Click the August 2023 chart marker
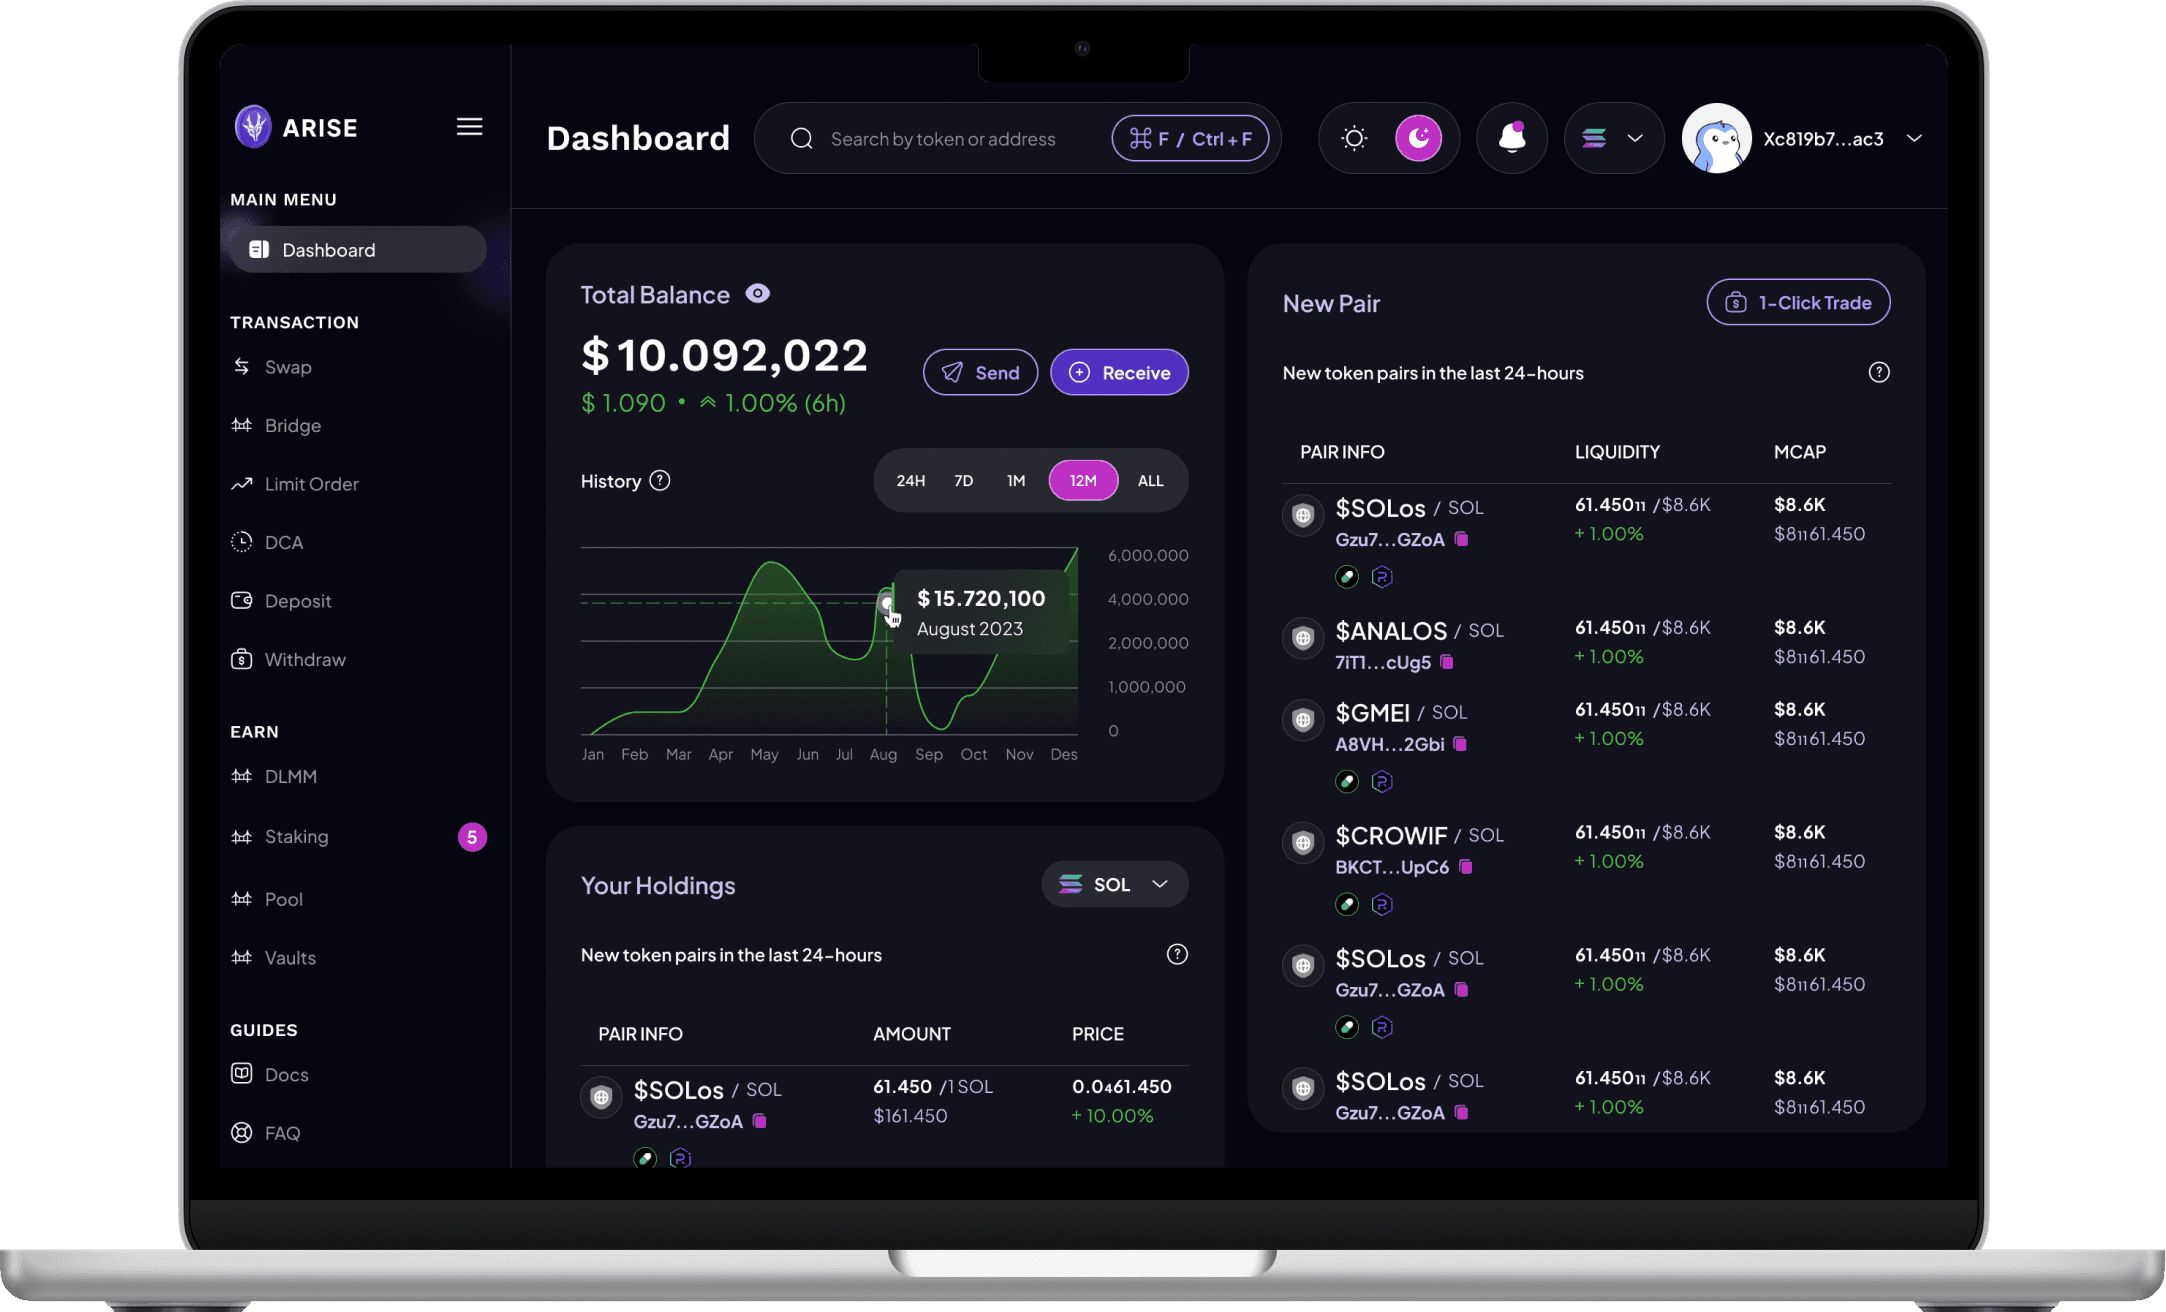Screen dimensions: 2166x1312 pos(886,603)
